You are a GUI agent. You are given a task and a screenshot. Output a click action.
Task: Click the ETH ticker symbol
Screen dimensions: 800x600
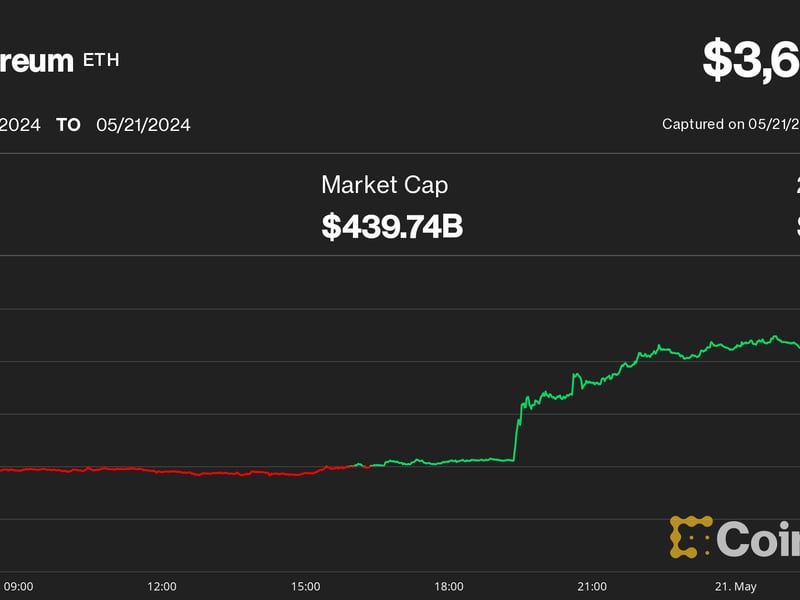click(102, 60)
